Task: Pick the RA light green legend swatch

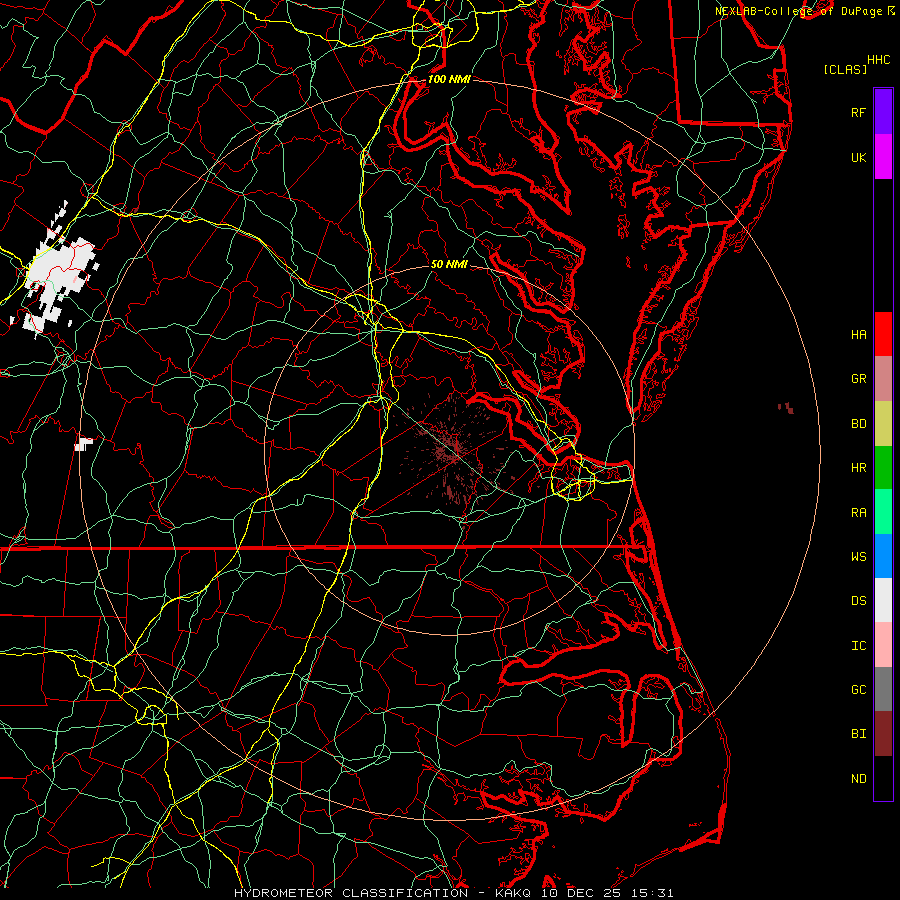Action: pos(883,512)
